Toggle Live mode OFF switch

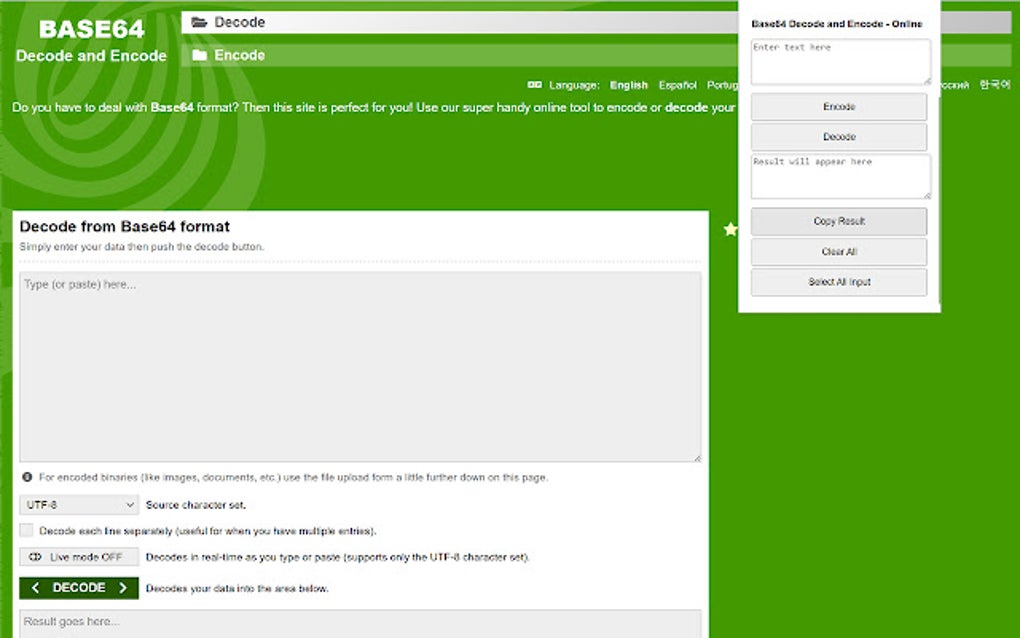tap(78, 557)
